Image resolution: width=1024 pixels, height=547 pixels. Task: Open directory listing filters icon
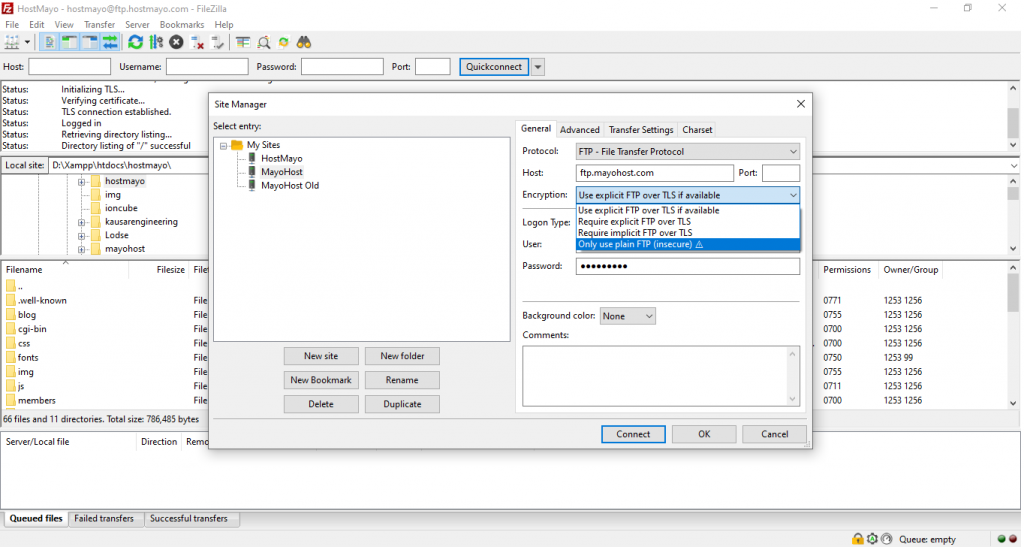[x=243, y=42]
